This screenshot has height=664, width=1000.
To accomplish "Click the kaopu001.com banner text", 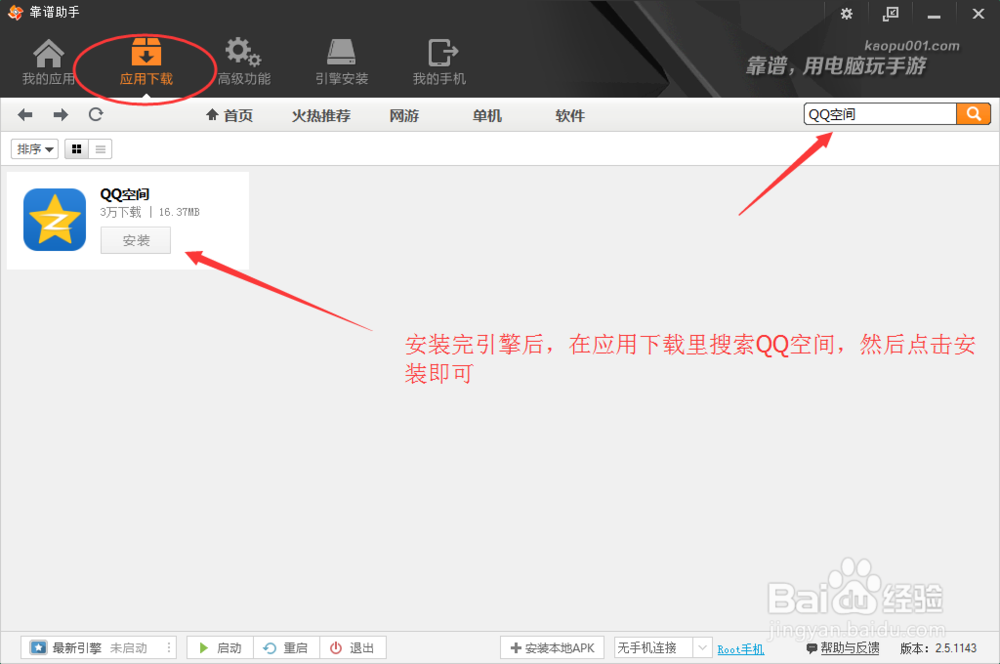I will click(x=912, y=45).
